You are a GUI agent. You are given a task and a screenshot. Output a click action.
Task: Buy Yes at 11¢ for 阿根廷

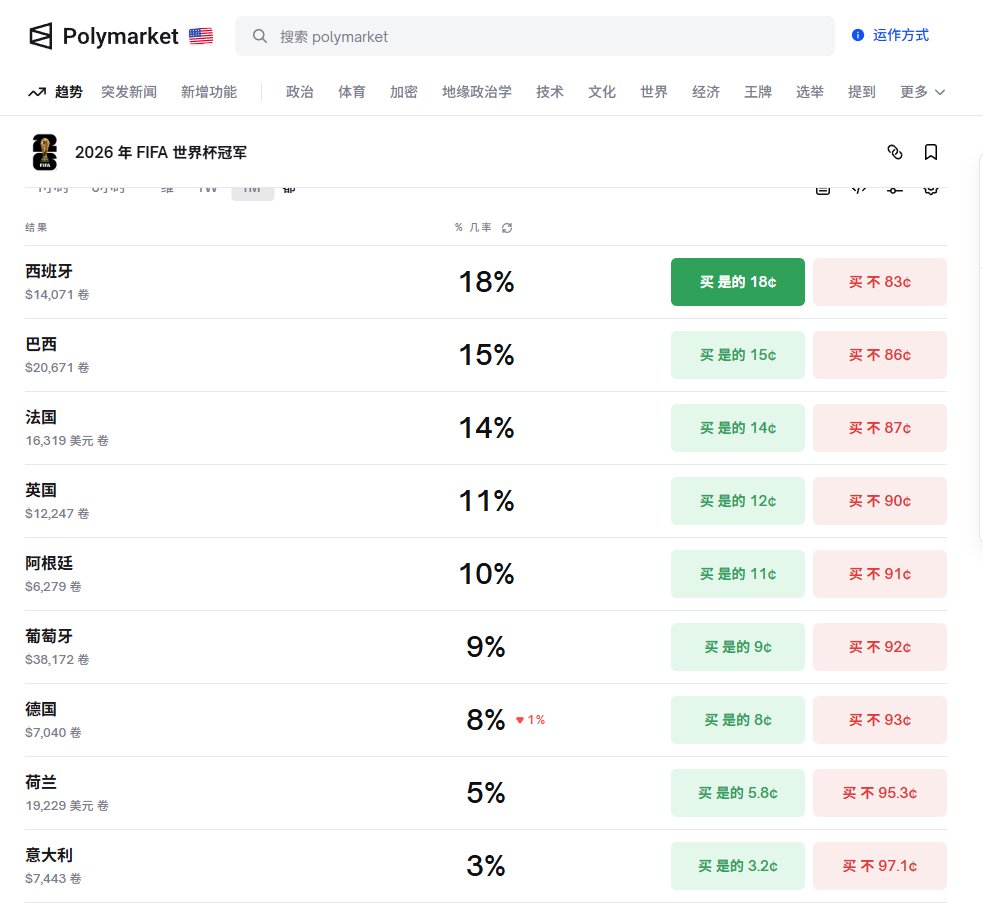click(x=738, y=574)
